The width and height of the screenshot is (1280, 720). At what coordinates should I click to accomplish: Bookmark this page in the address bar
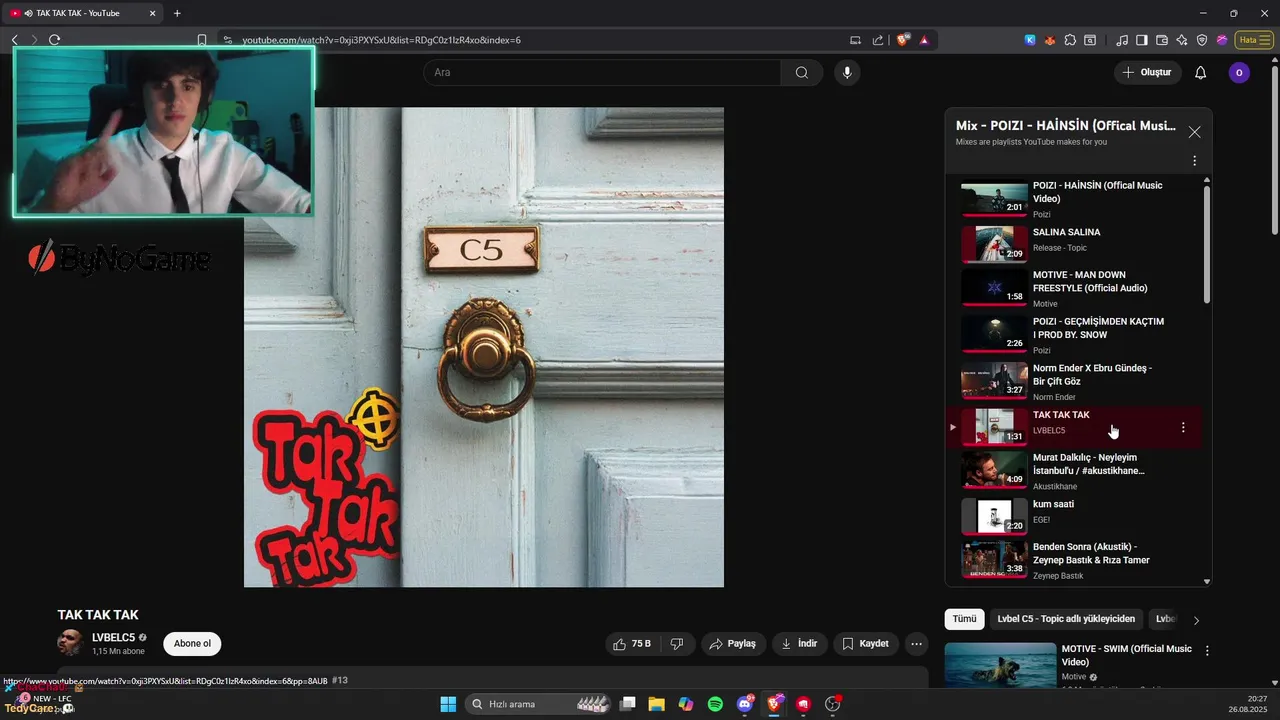[x=202, y=40]
